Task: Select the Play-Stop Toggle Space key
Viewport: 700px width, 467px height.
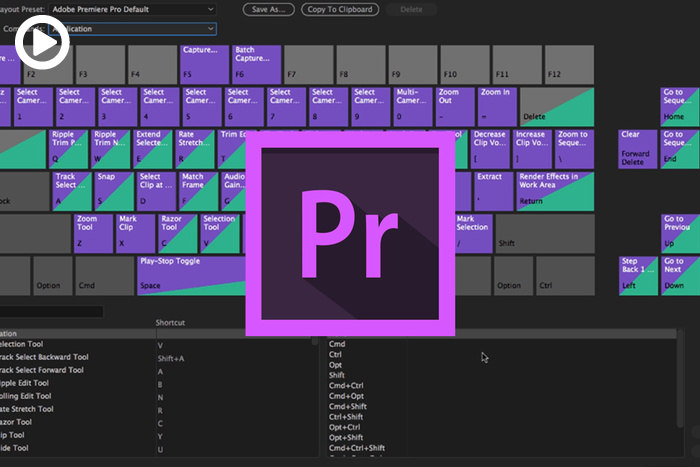Action: 192,276
